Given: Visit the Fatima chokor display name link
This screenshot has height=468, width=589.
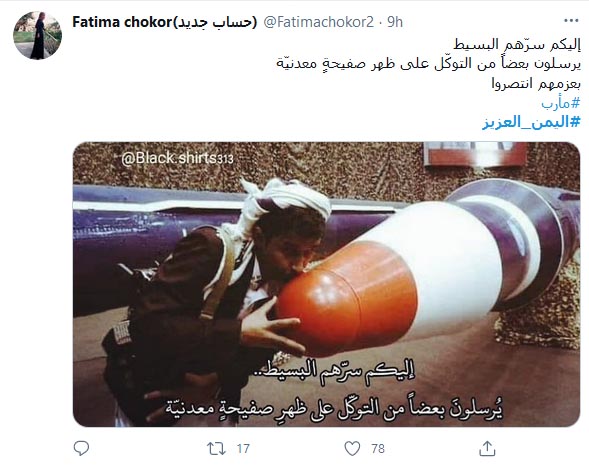Looking at the screenshot, I should [x=165, y=22].
